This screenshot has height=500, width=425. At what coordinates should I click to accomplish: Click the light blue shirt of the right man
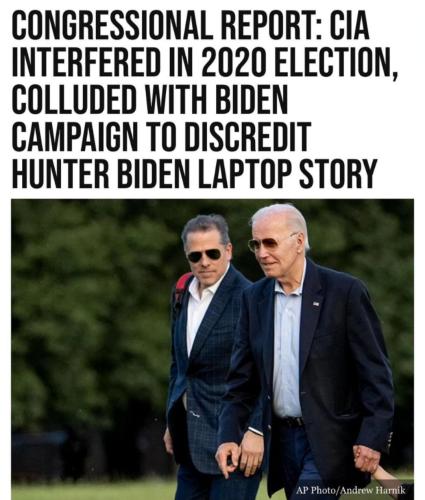click(287, 347)
